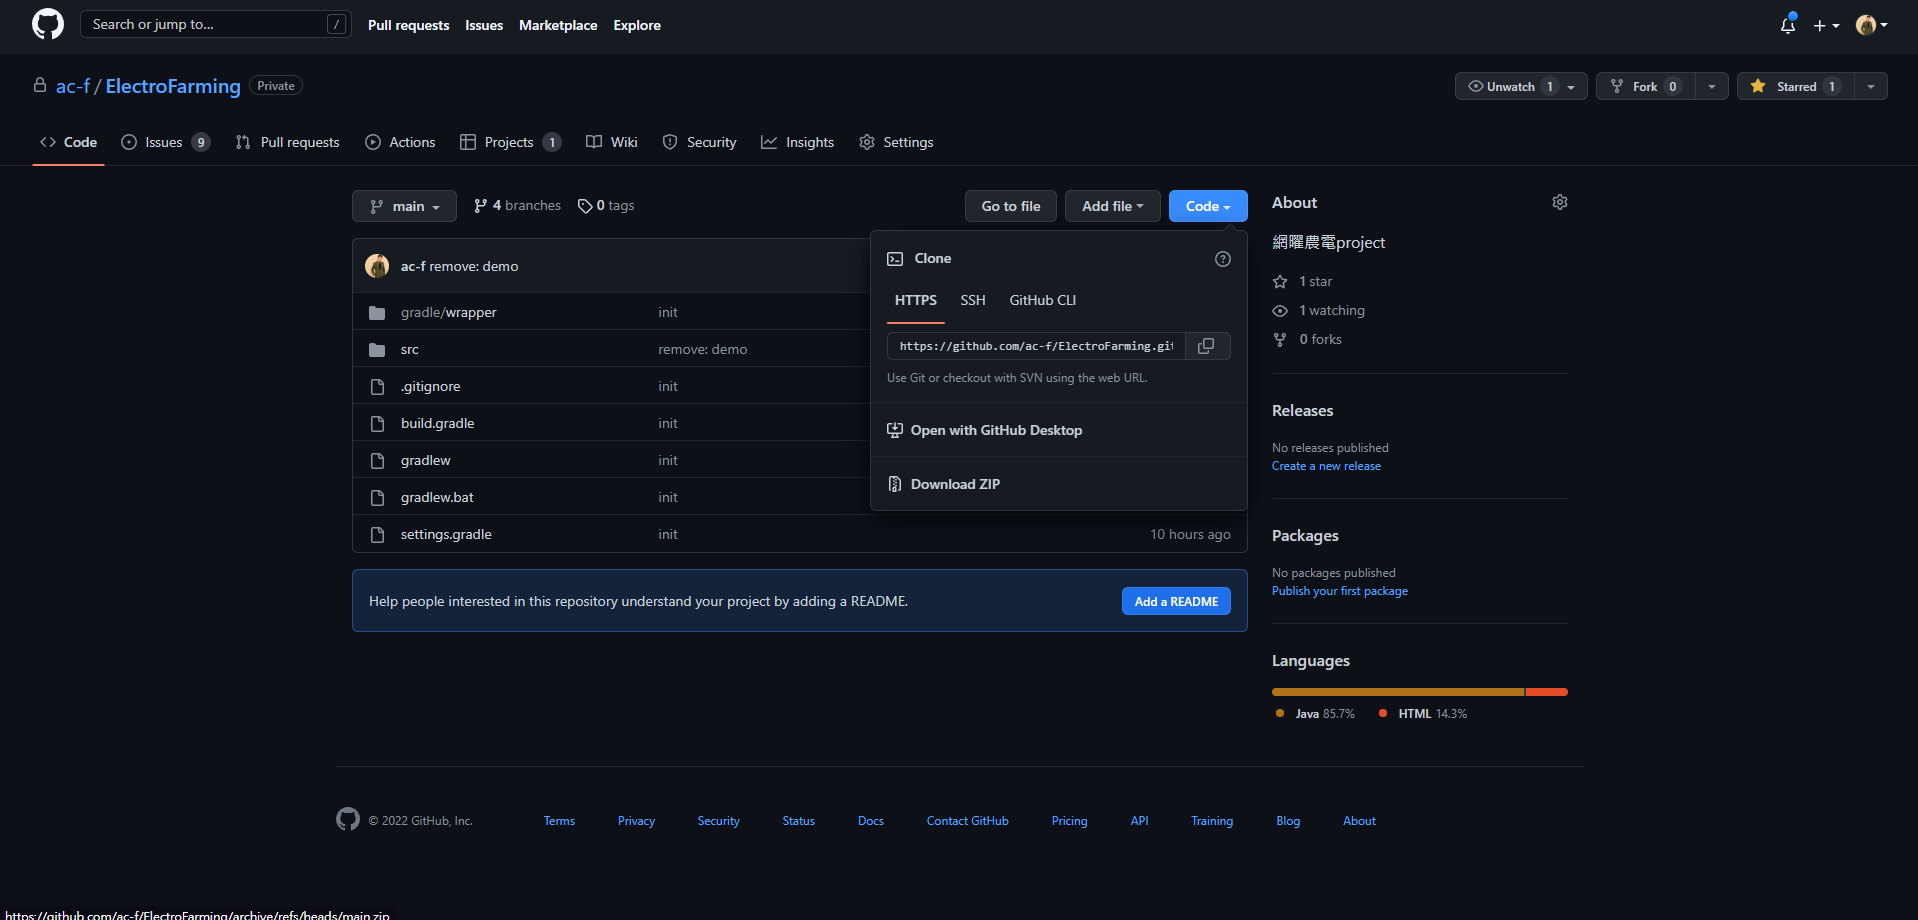Select the Projects repository tab
Viewport: 1918px width, 920px height.
pos(510,142)
